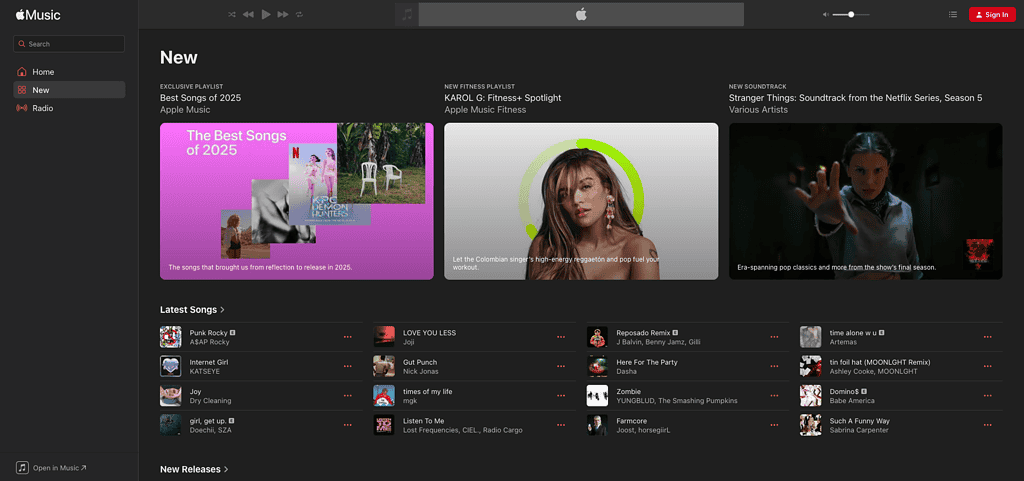Skip to previous track
1024x481 pixels.
point(248,14)
